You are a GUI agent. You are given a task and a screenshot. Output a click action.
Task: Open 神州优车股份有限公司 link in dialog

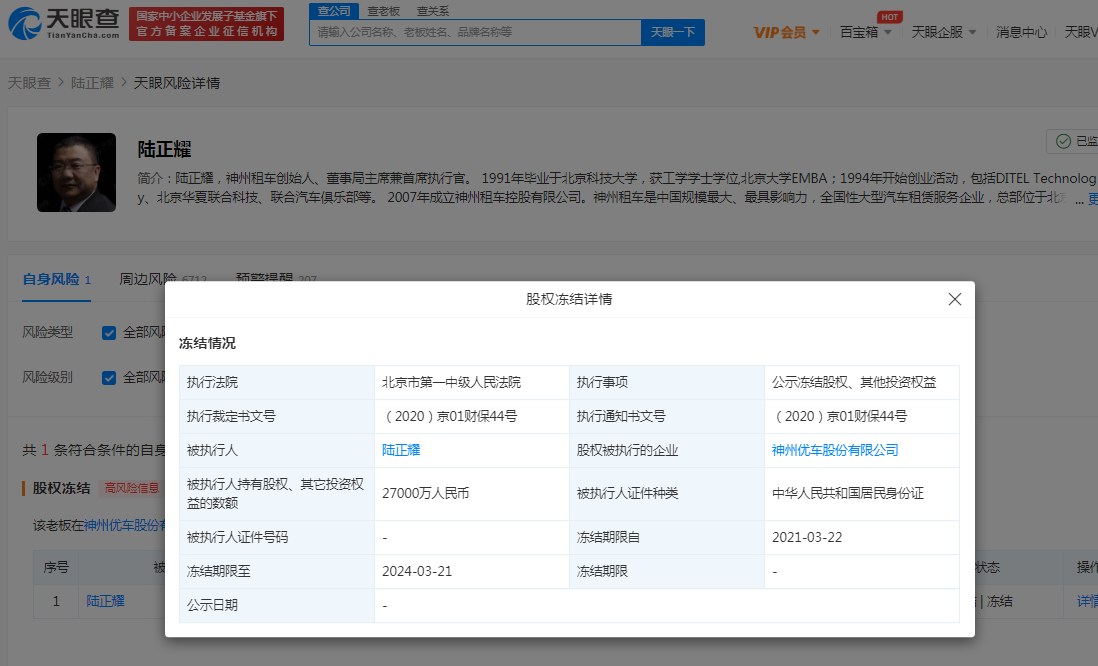(835, 450)
